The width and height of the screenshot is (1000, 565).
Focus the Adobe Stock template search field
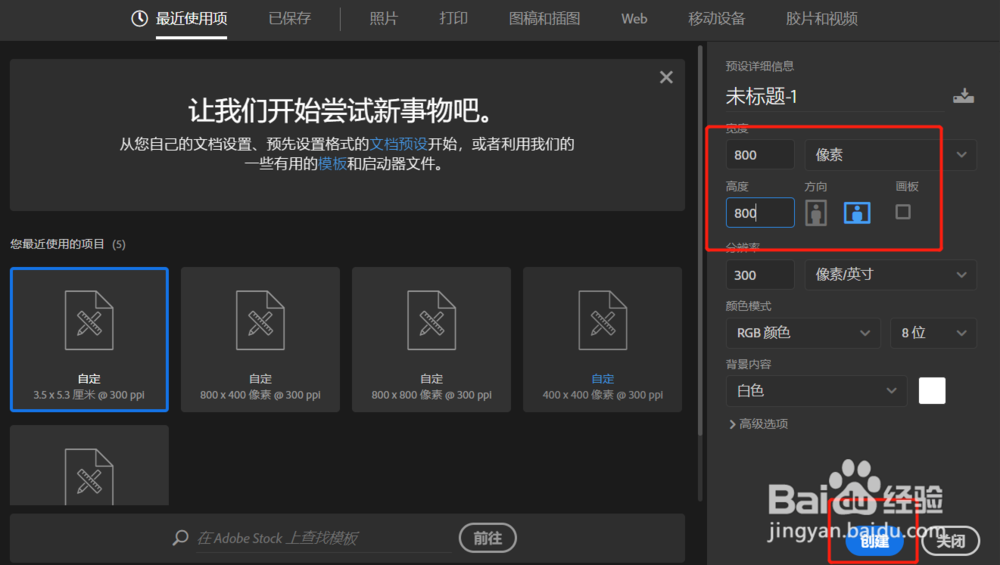tap(322, 538)
